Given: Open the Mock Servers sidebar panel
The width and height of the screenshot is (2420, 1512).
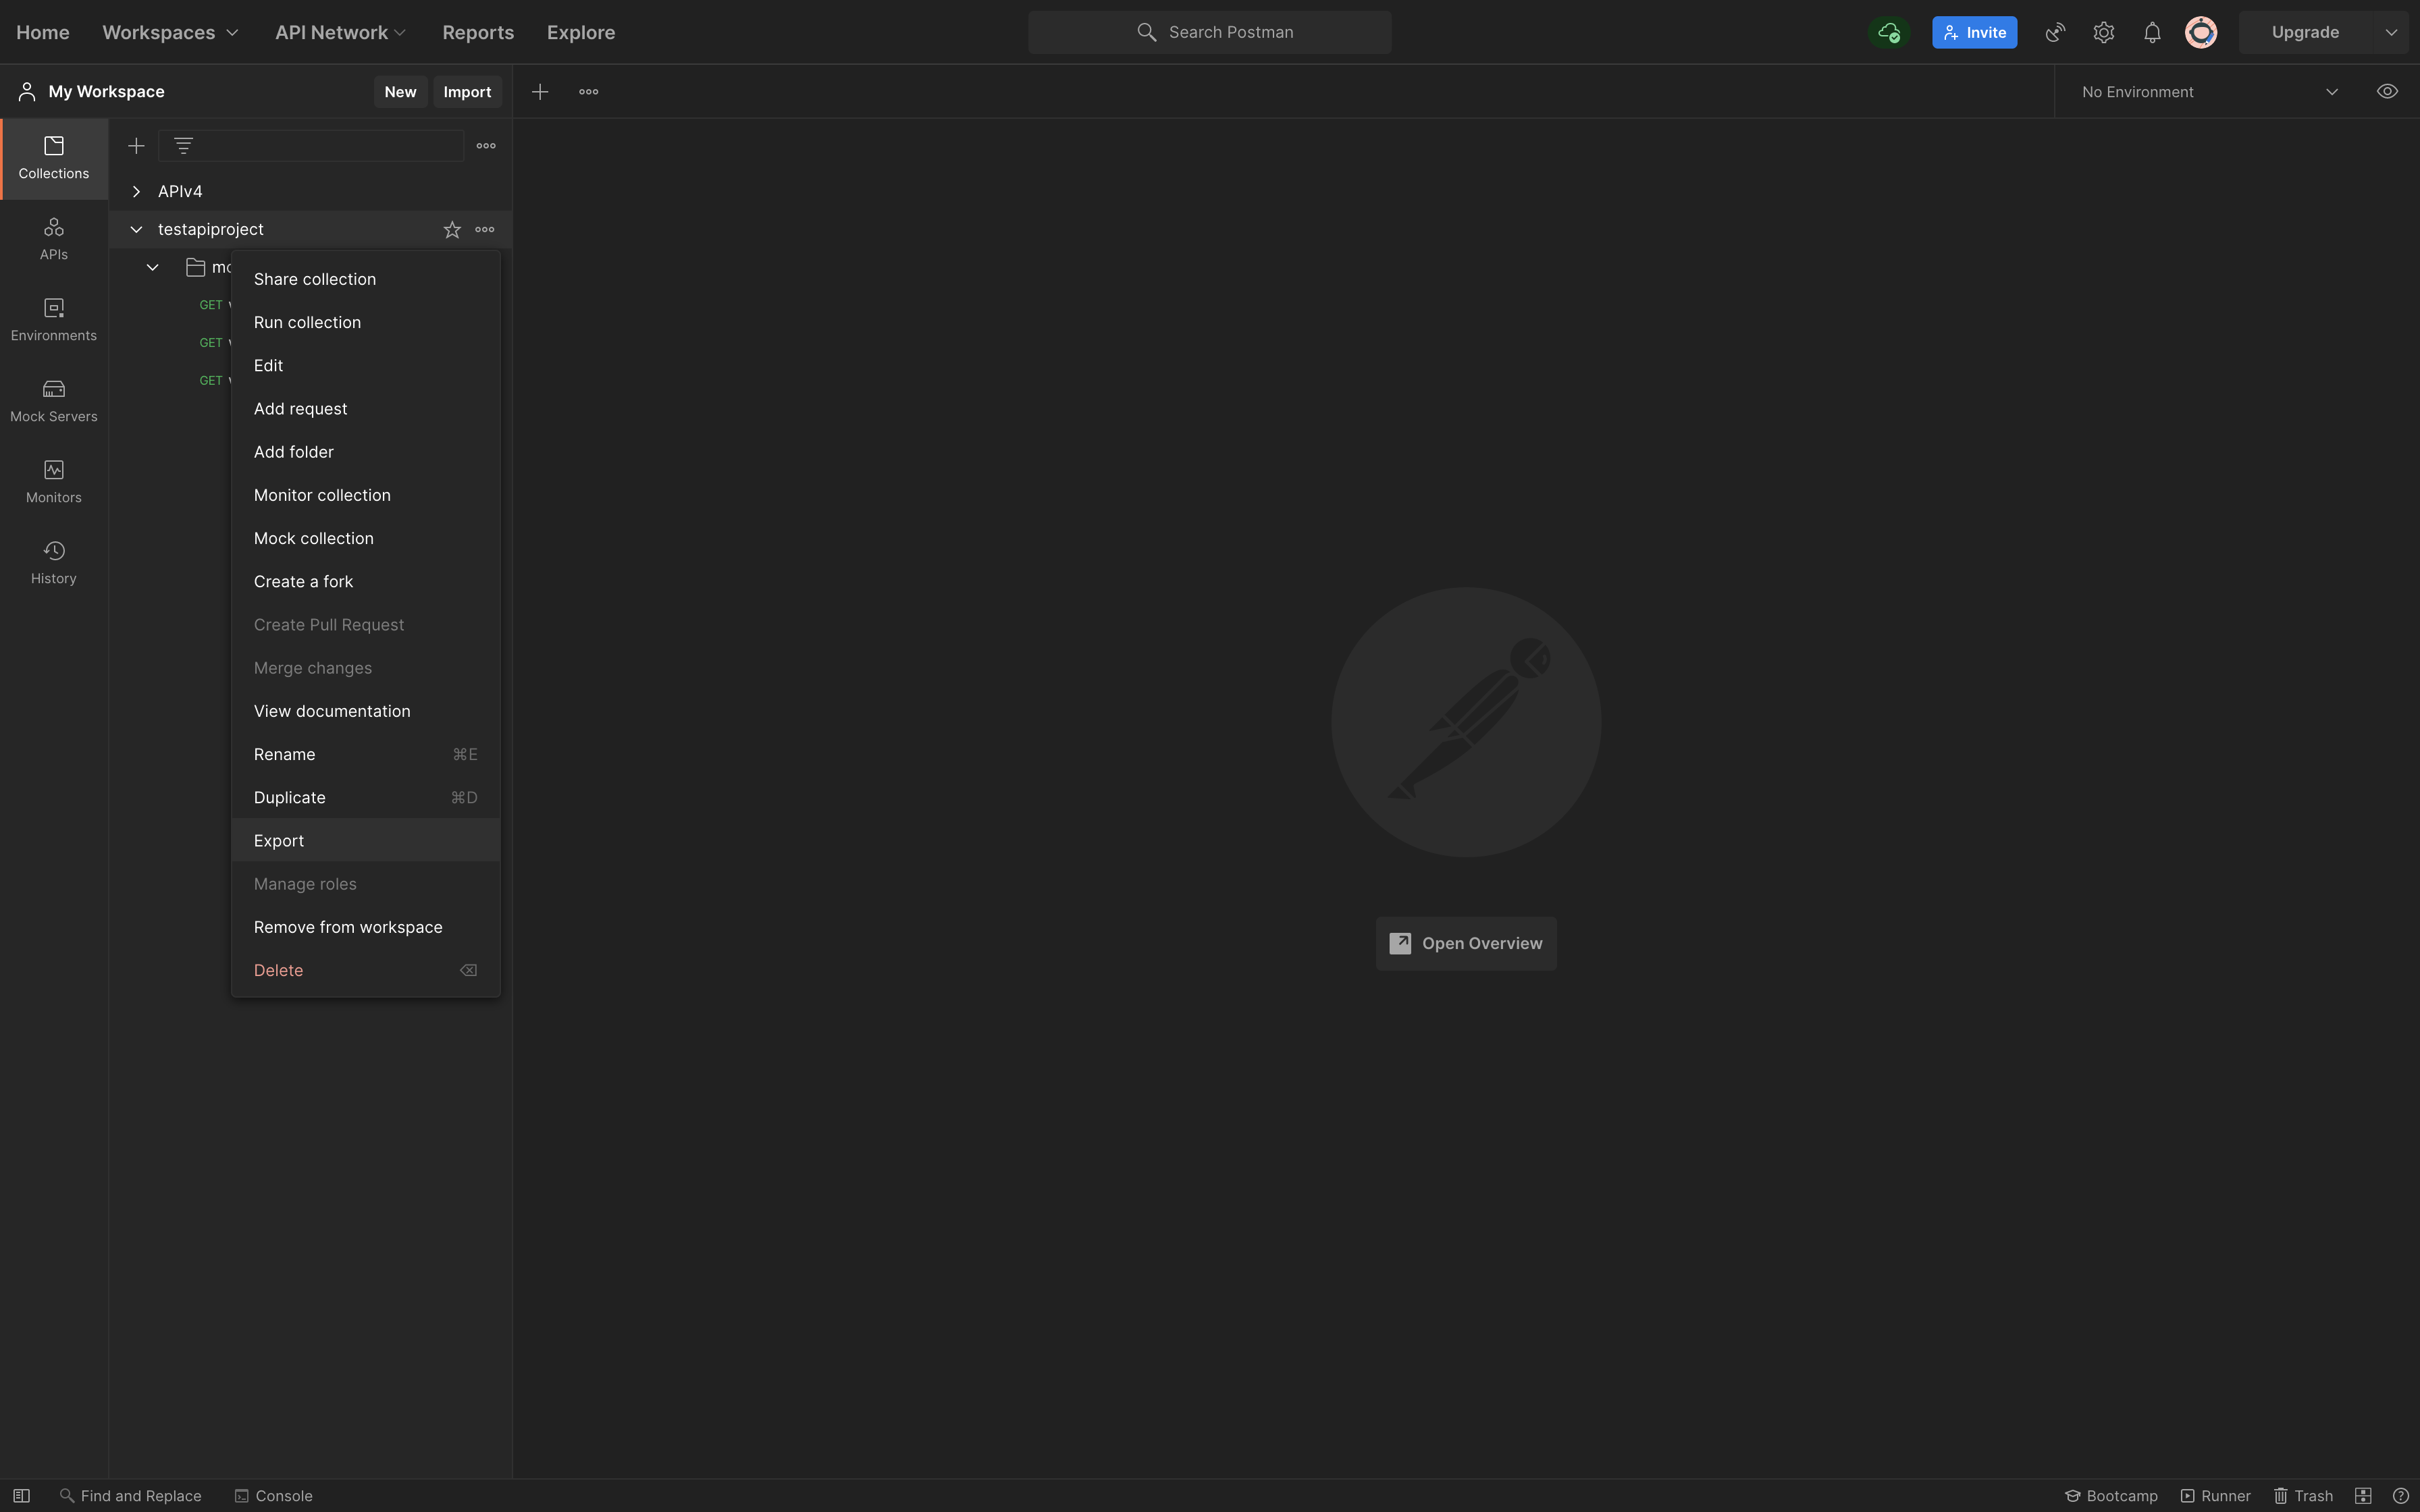Looking at the screenshot, I should coord(53,400).
